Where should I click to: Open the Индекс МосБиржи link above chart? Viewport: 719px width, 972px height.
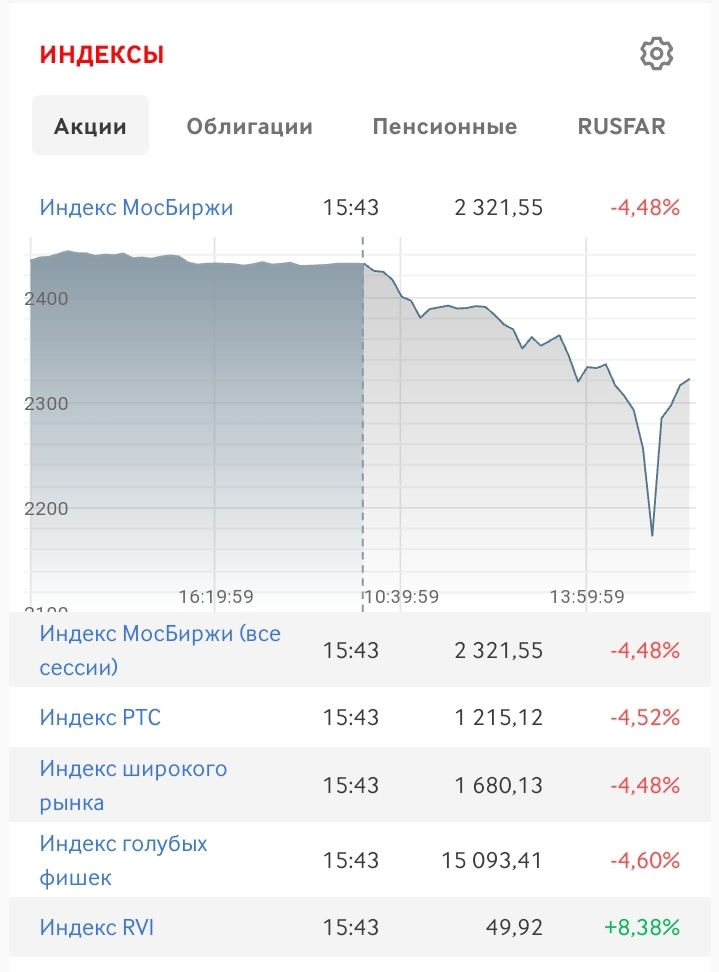136,208
